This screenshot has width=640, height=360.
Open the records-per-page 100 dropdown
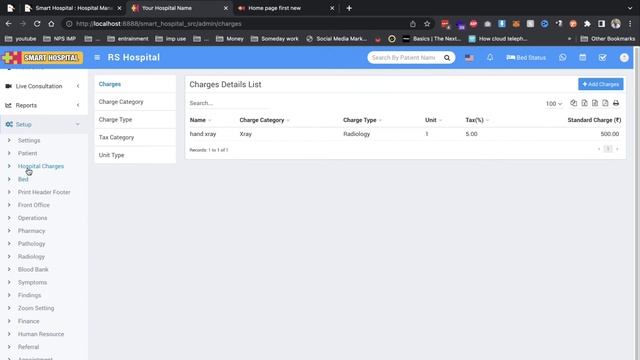click(553, 104)
